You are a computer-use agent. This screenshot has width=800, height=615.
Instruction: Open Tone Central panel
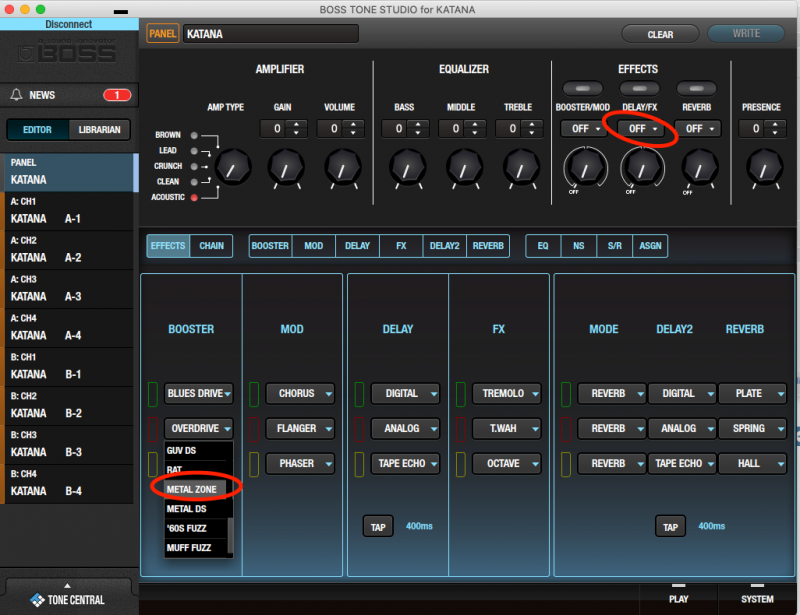click(x=68, y=599)
